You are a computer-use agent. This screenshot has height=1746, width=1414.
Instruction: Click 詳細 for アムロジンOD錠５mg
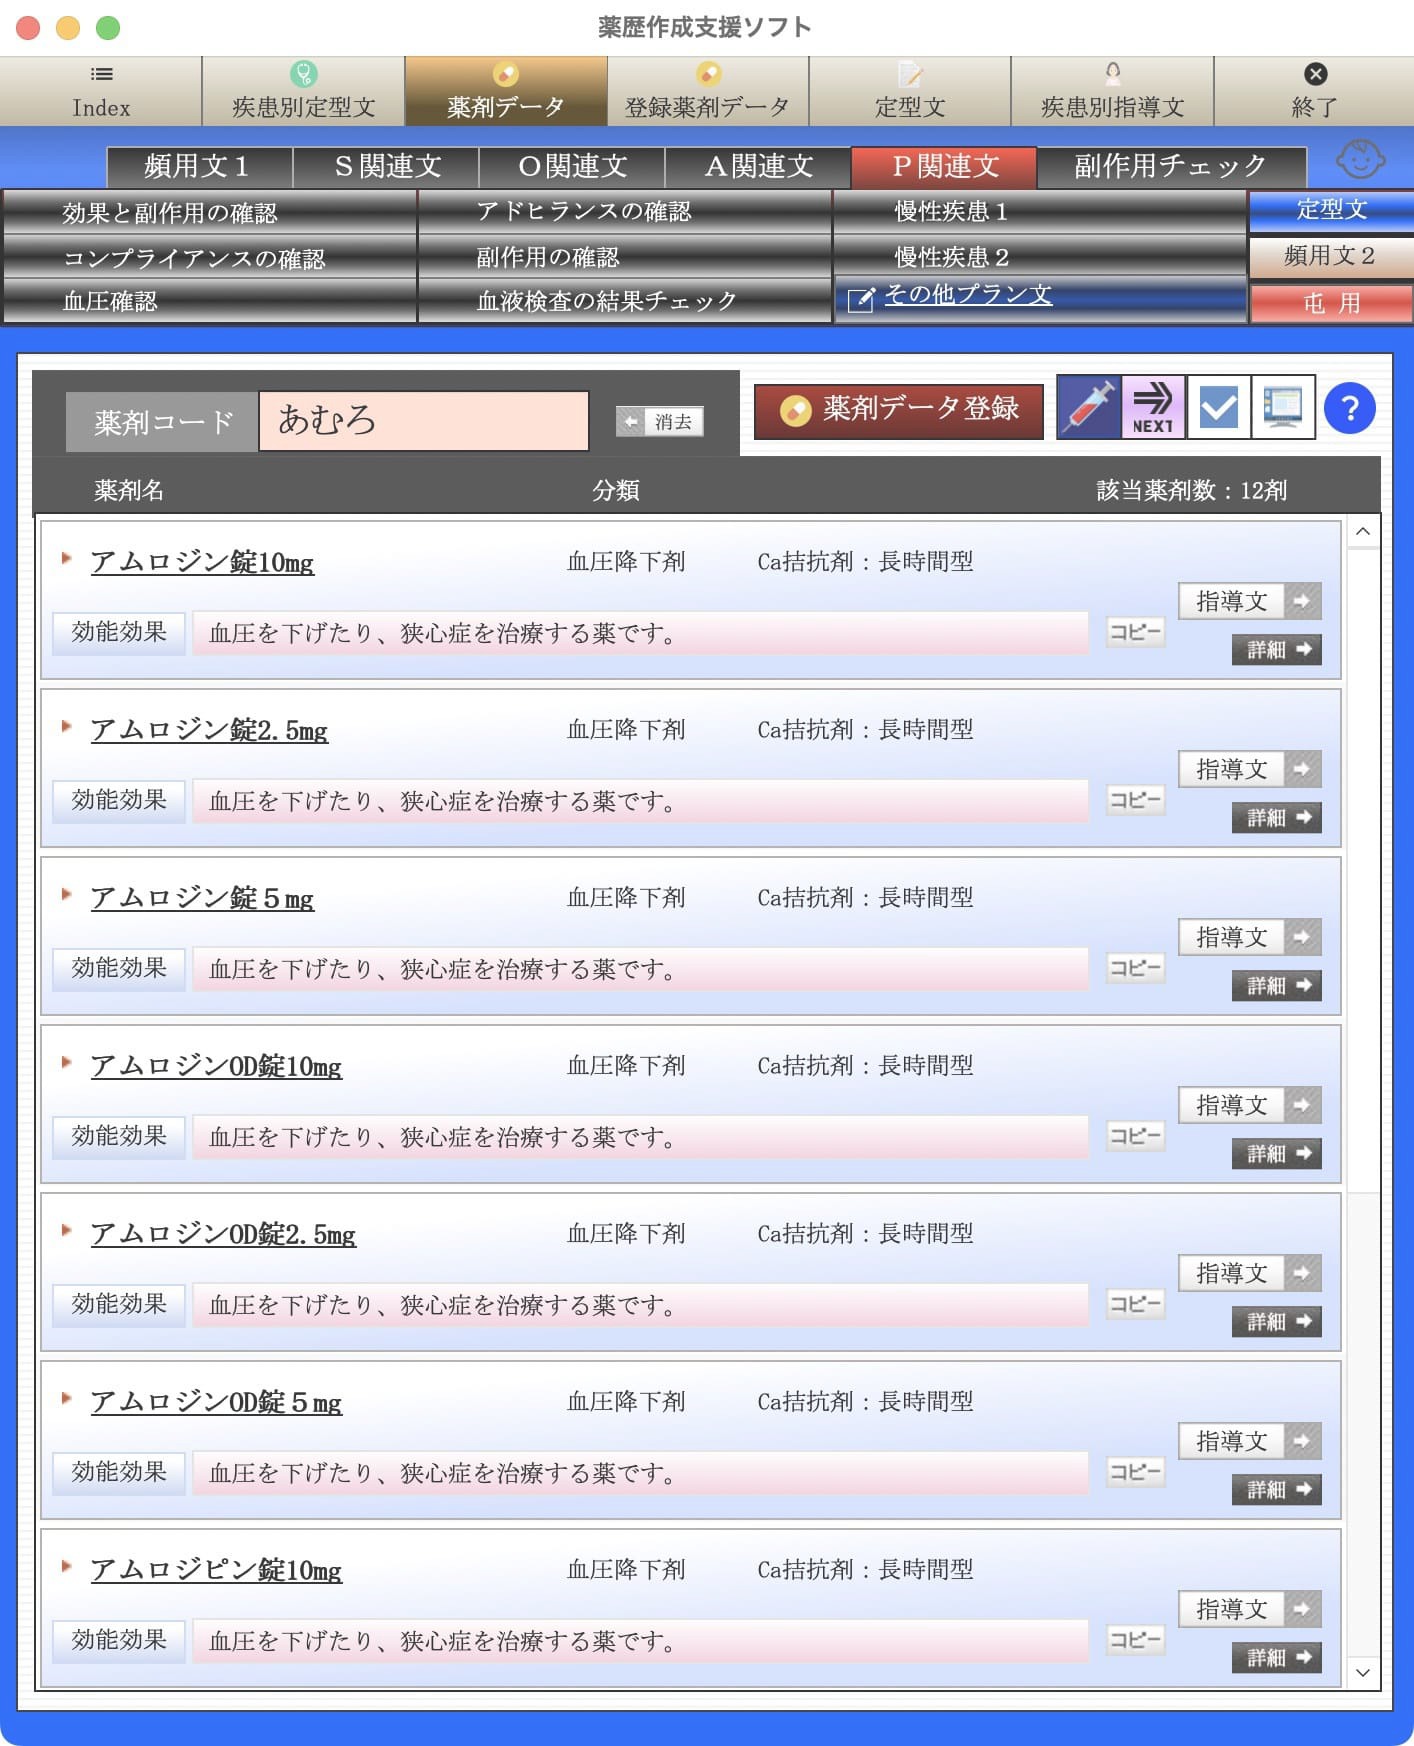[x=1277, y=1490]
